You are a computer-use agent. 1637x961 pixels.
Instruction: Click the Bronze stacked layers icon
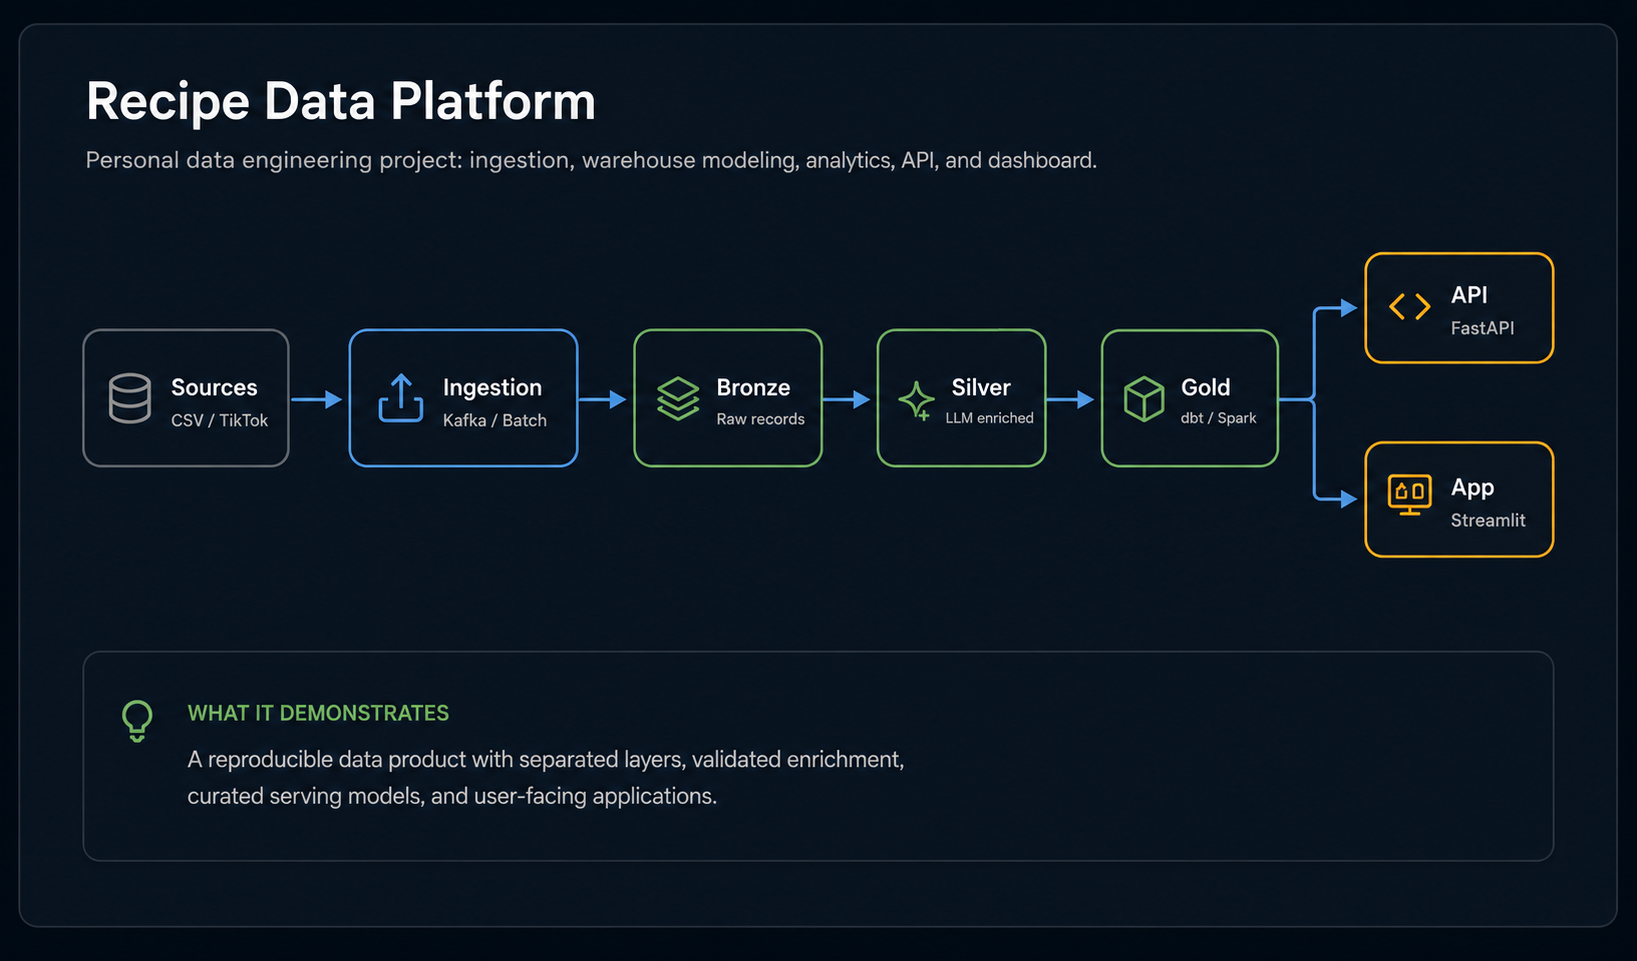[678, 398]
